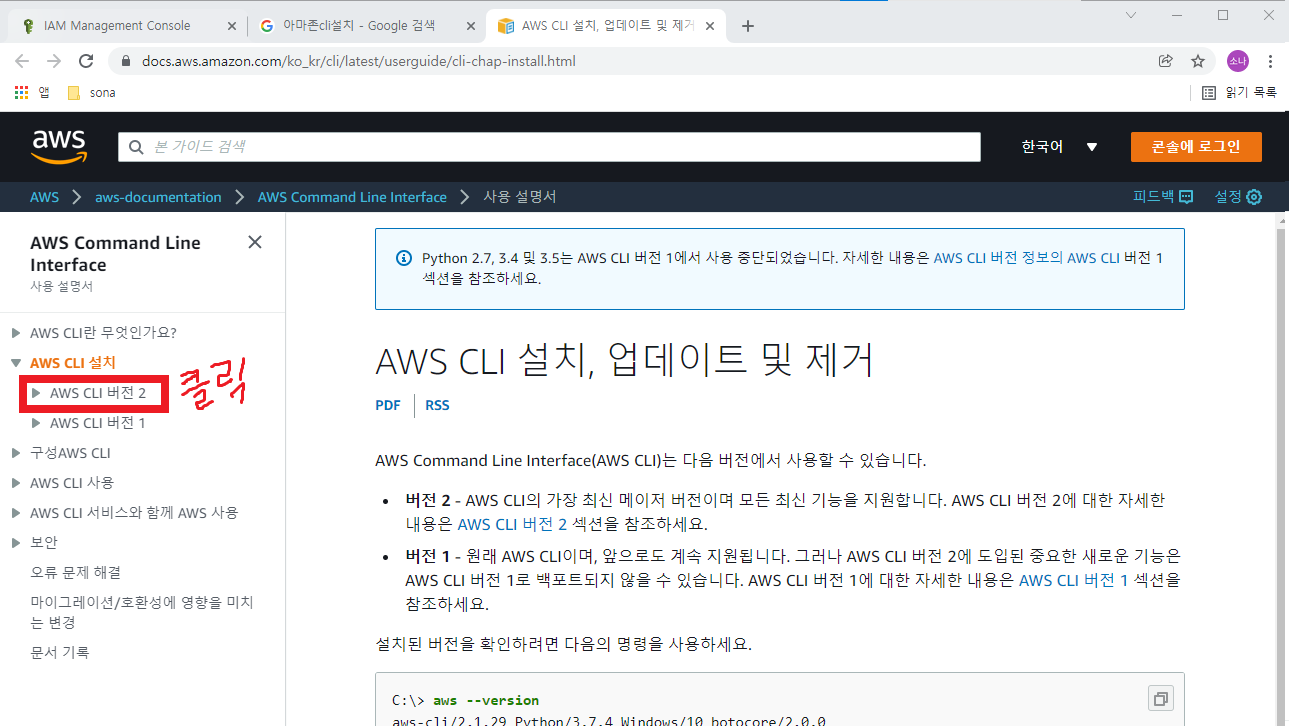Screen dimensions: 1289x726
Task: Click the site lock icon in address bar
Action: pos(126,61)
